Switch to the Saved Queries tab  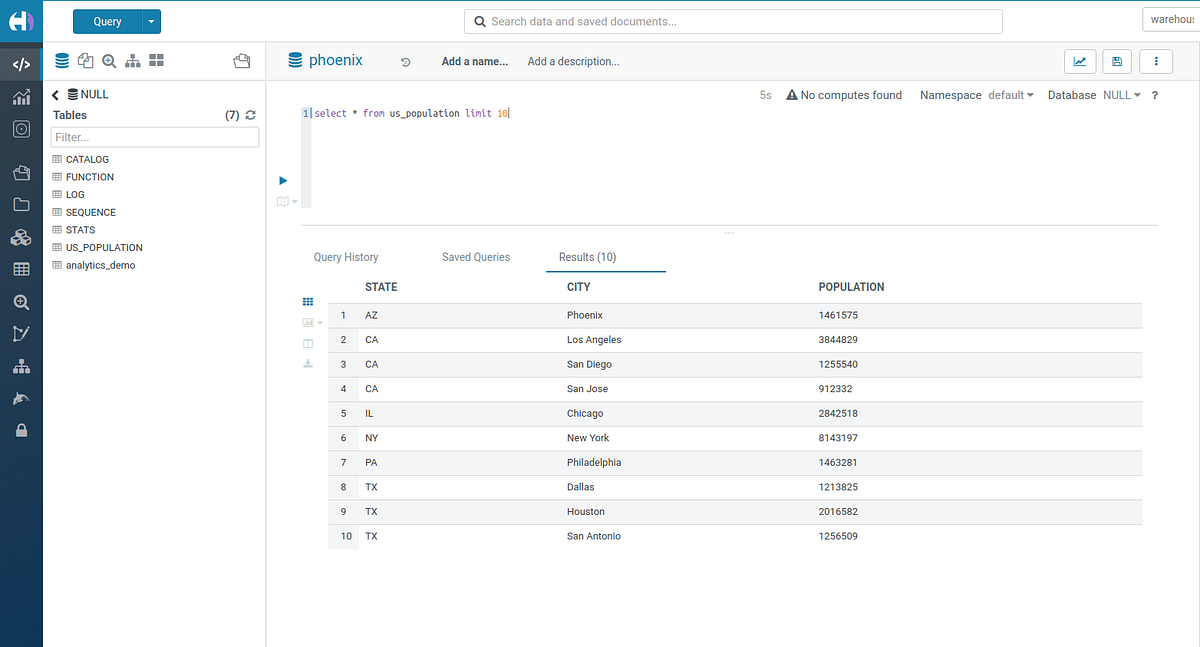(x=475, y=257)
